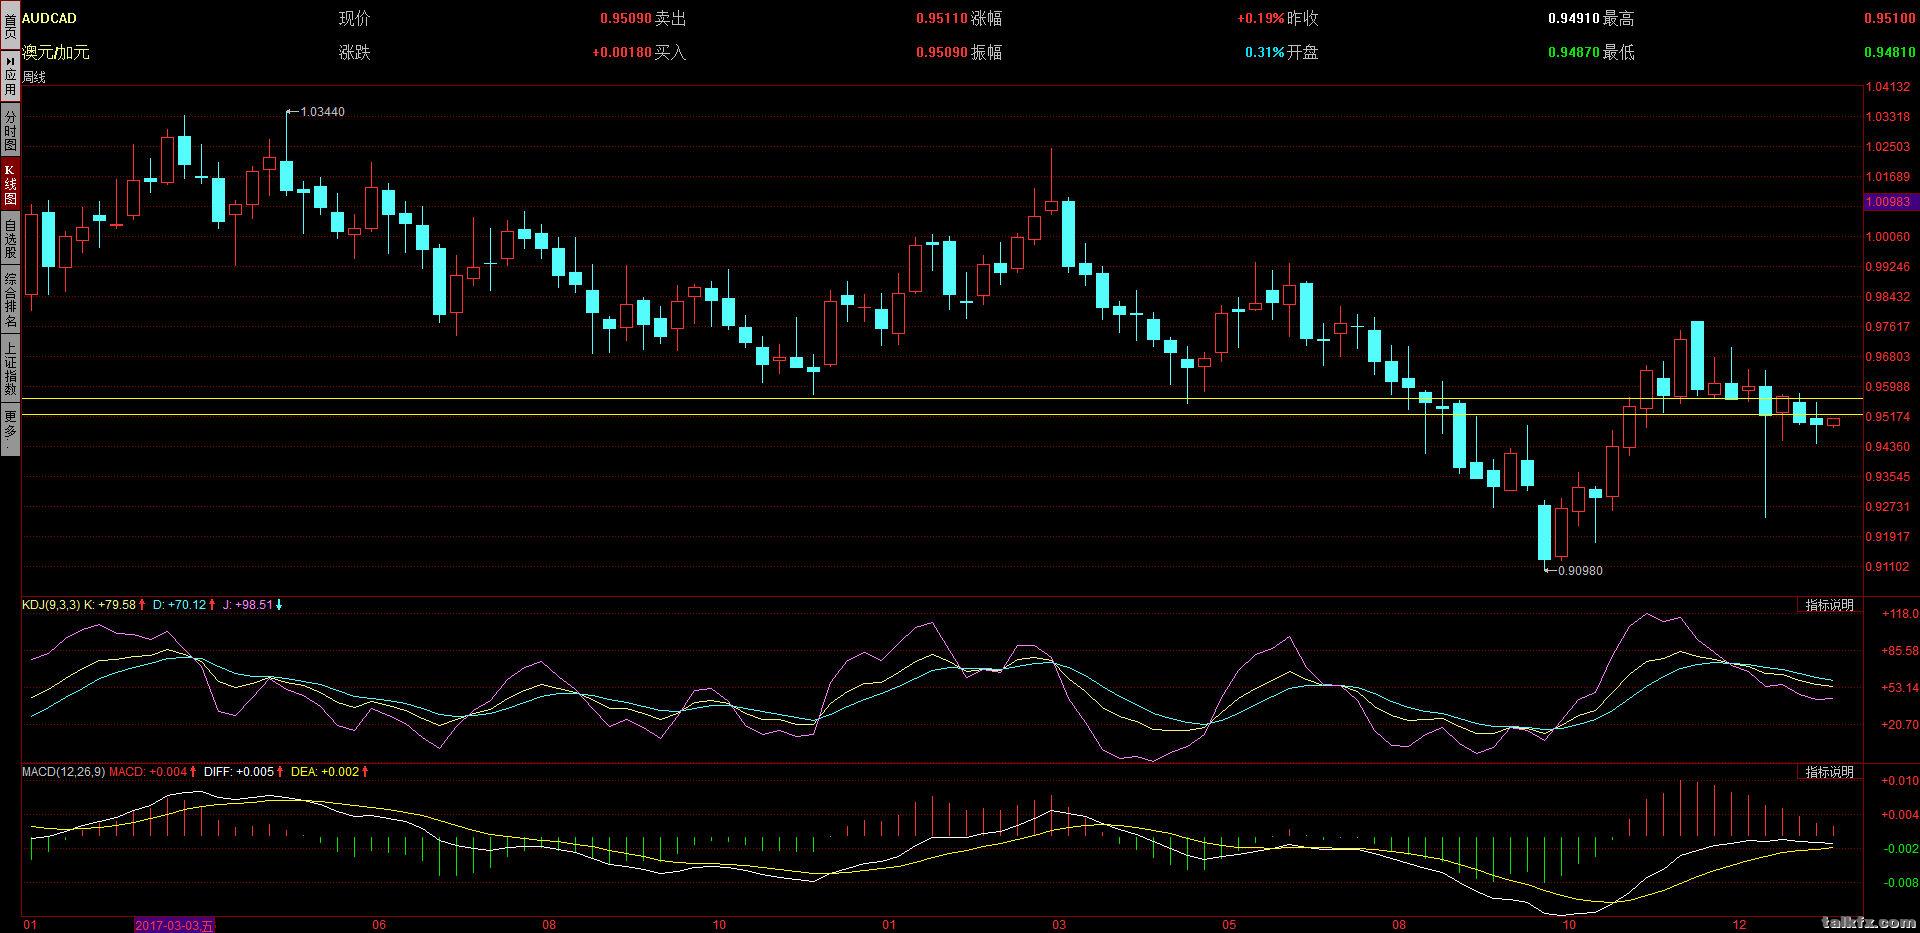Click the purple cursor price tag 1.00983
This screenshot has width=1920, height=933.
coord(1888,202)
